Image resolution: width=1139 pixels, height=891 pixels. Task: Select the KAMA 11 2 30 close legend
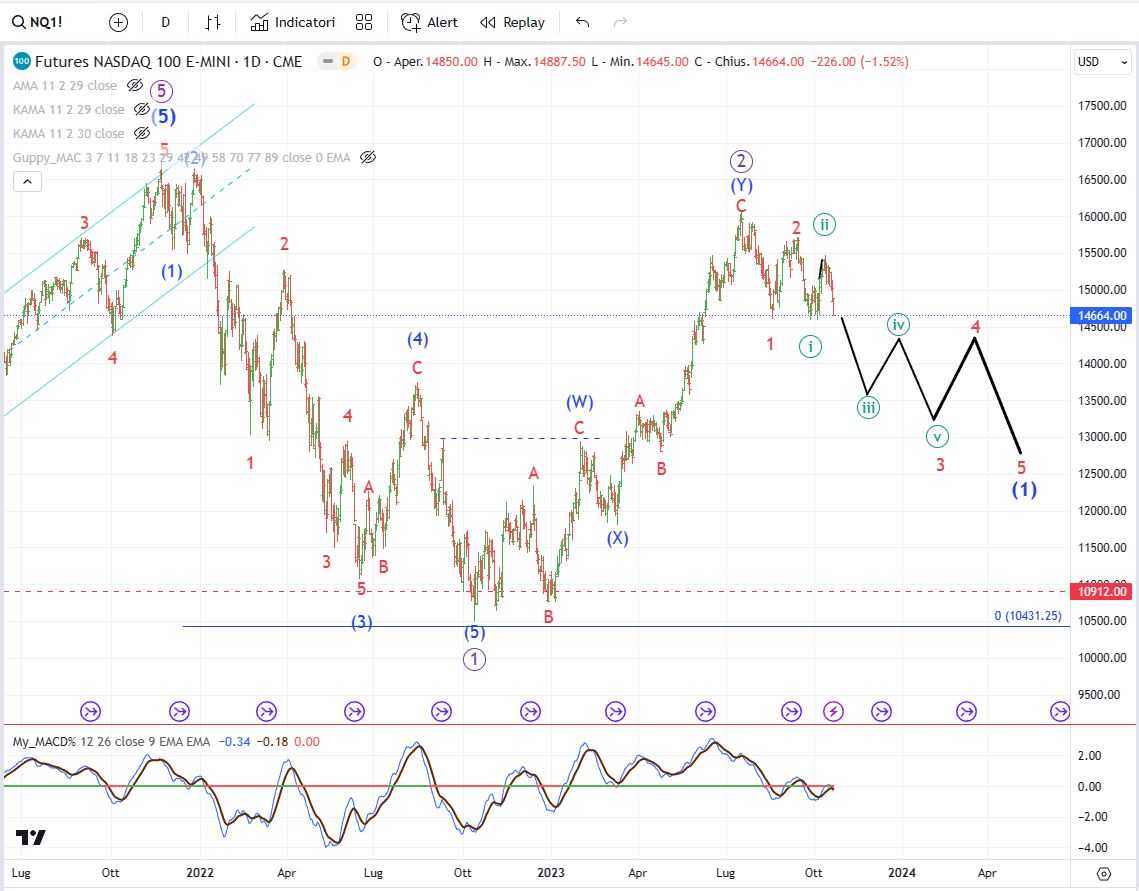point(68,134)
